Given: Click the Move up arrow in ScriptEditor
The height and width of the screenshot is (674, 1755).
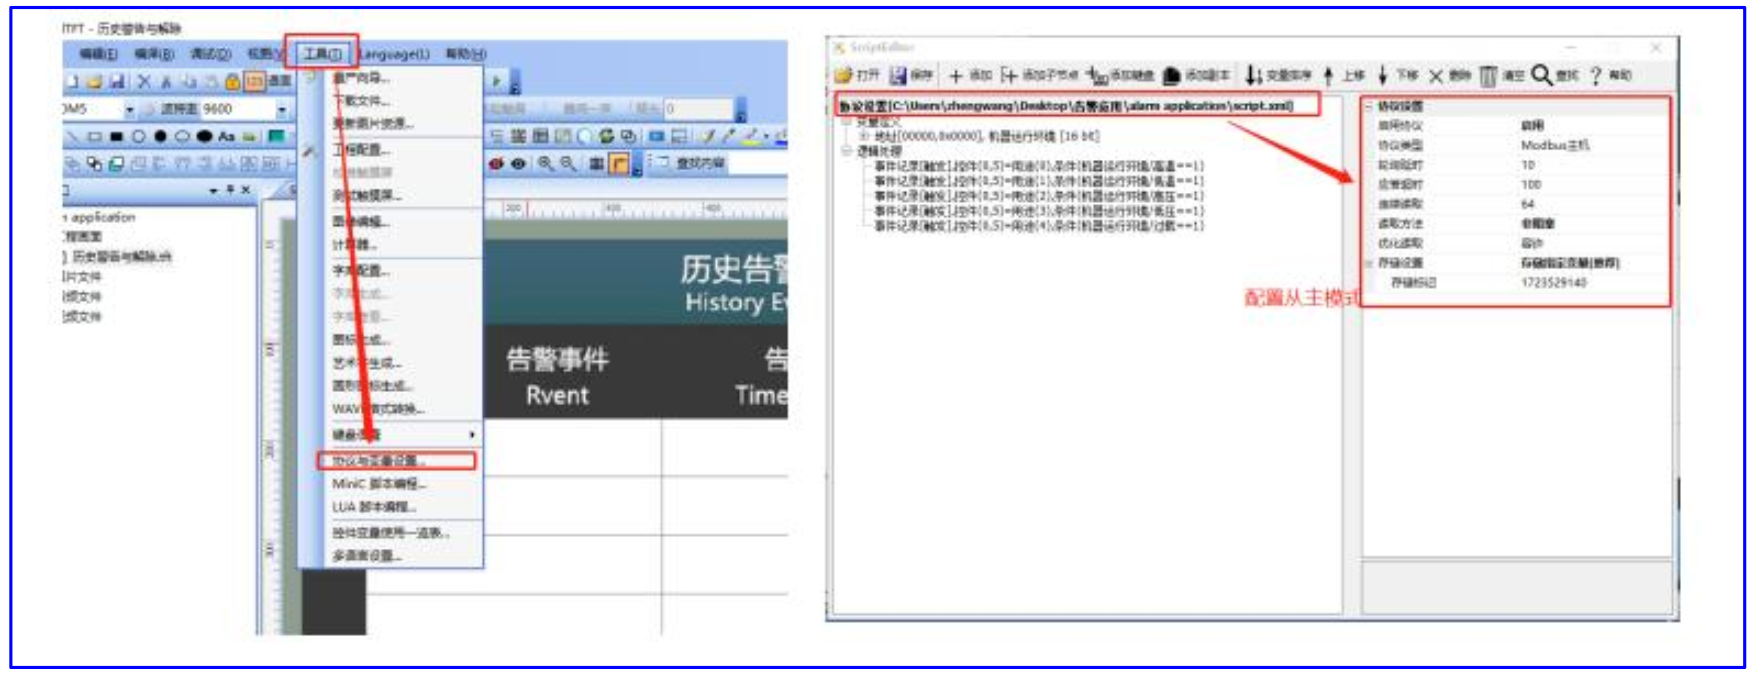Looking at the screenshot, I should tap(1328, 75).
